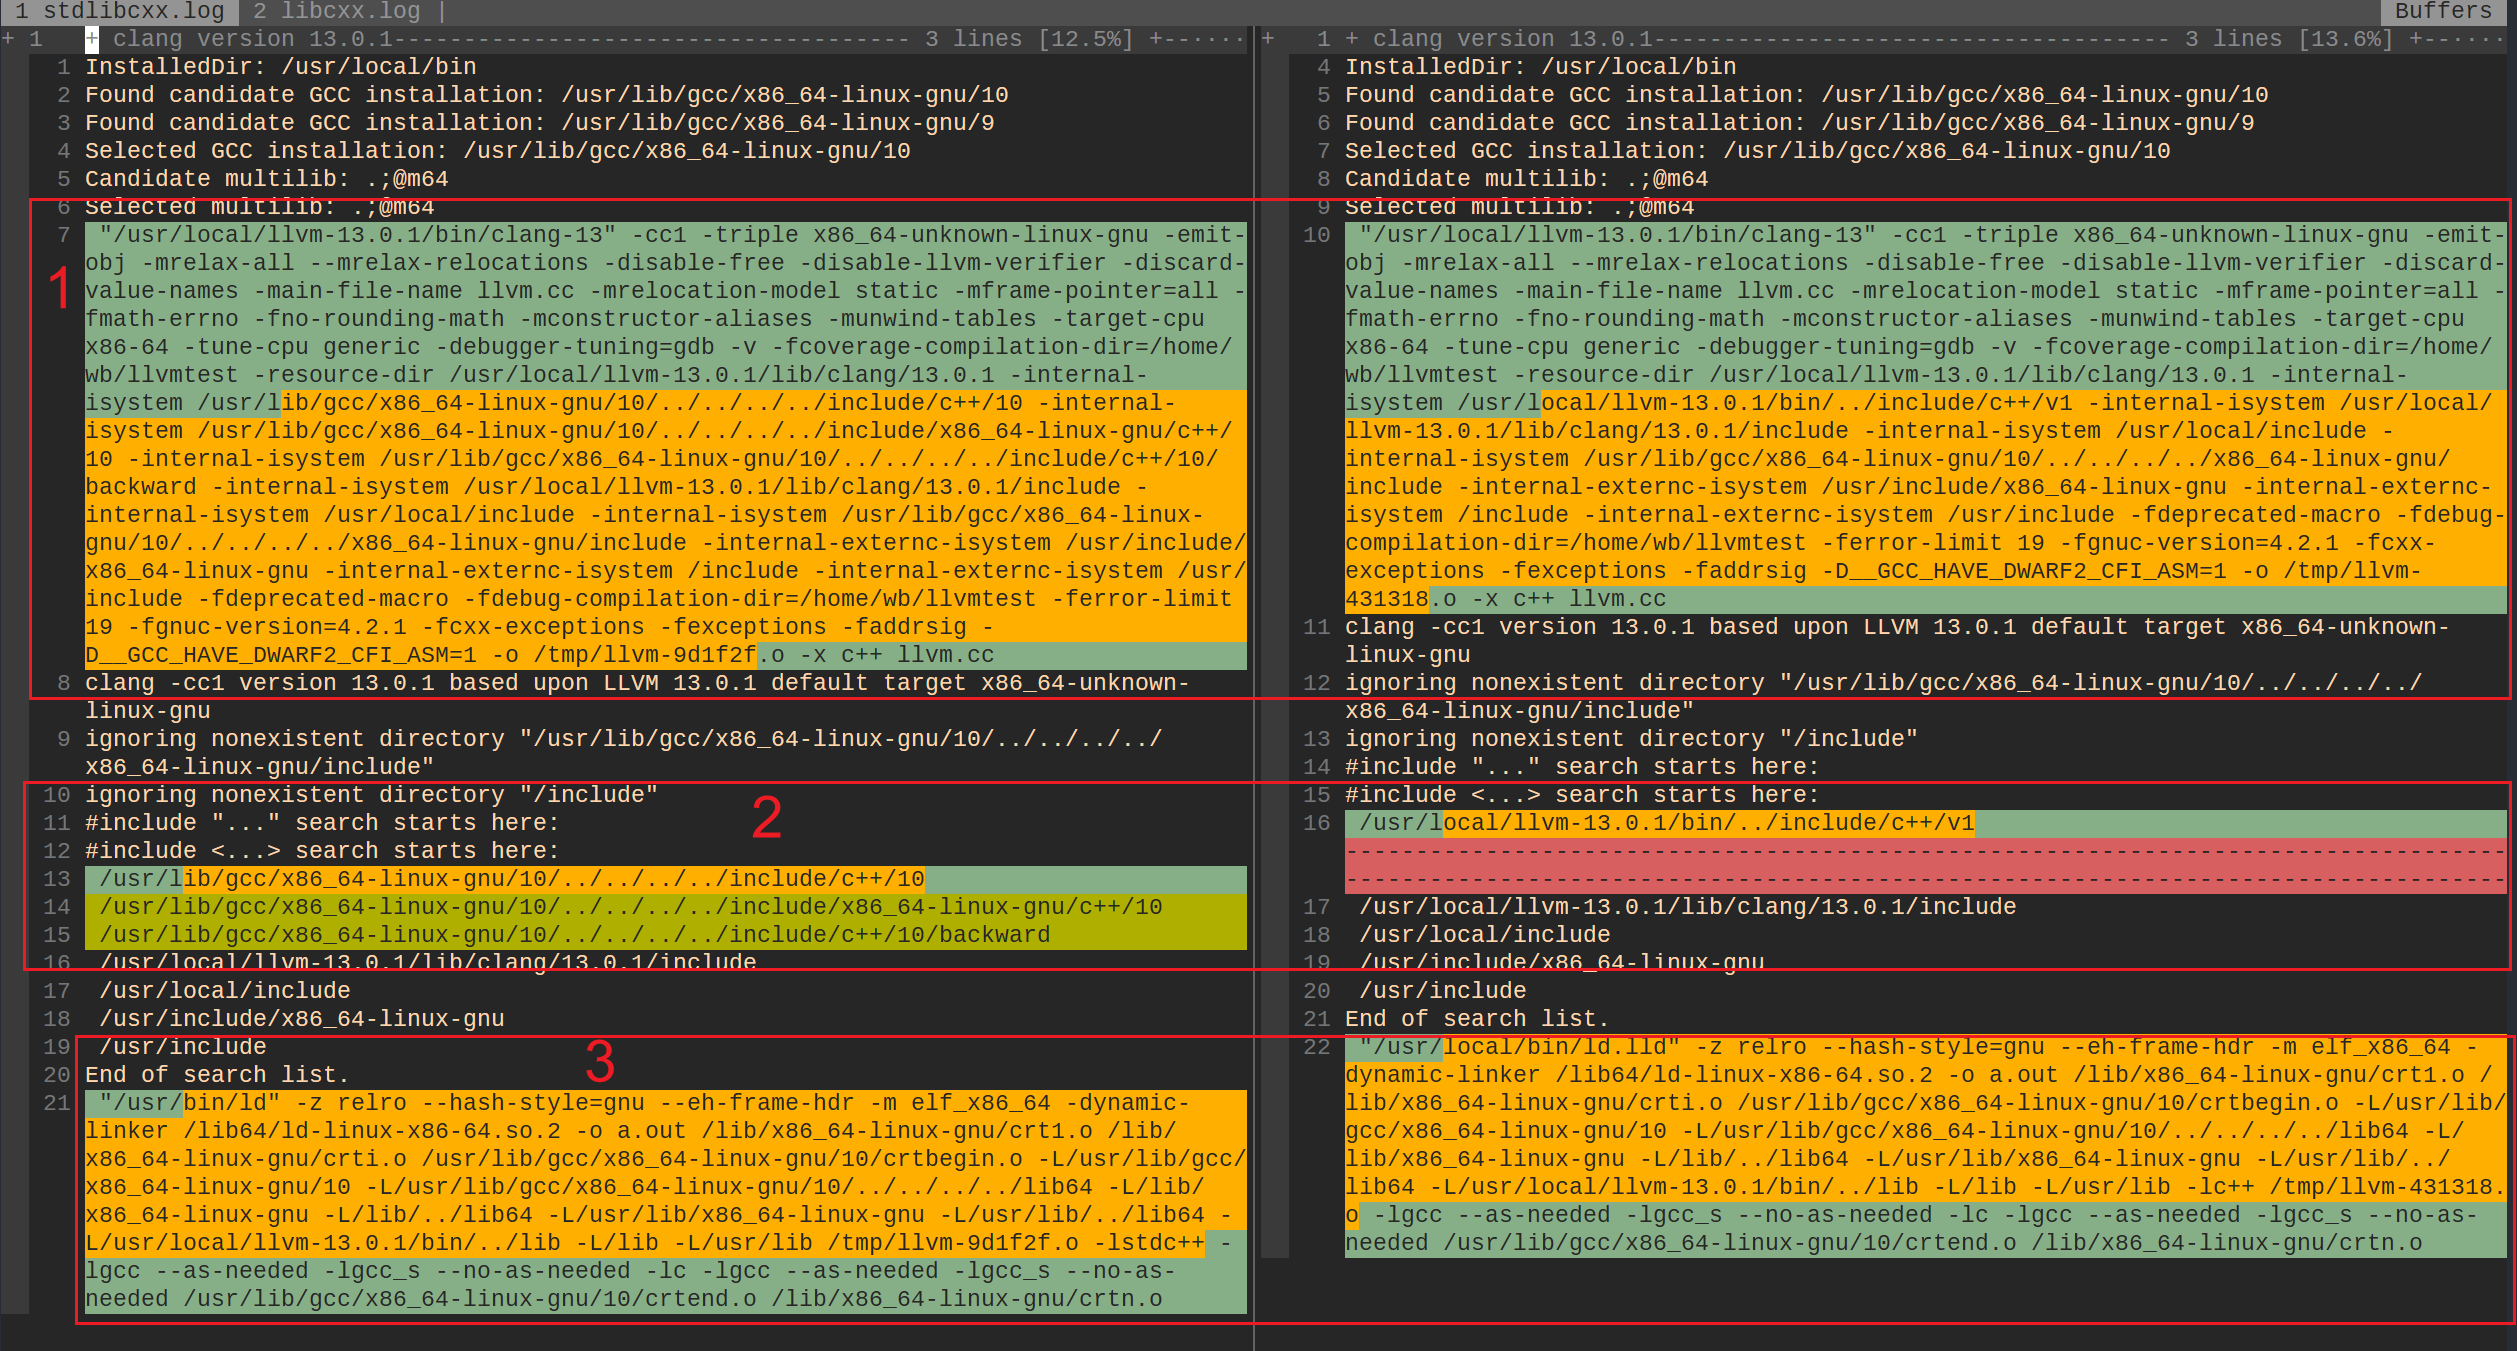Switch to the libcxx.log buffer tab
This screenshot has width=2517, height=1351.
point(336,11)
